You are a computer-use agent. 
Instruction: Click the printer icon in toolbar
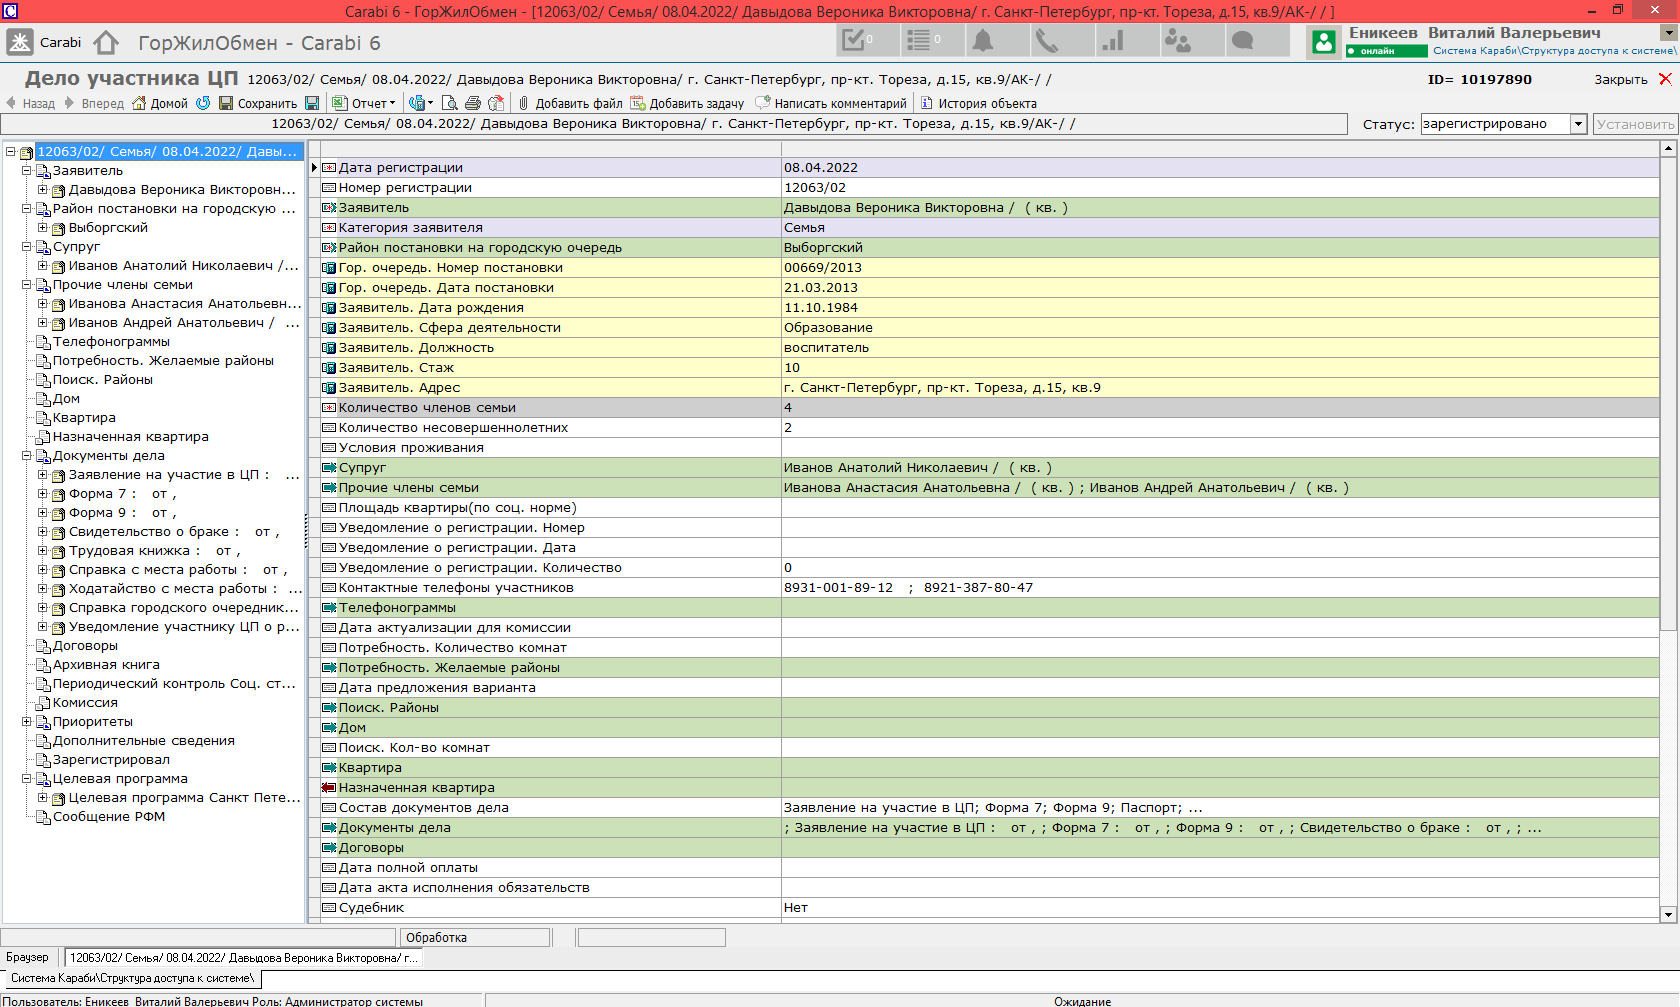473,103
